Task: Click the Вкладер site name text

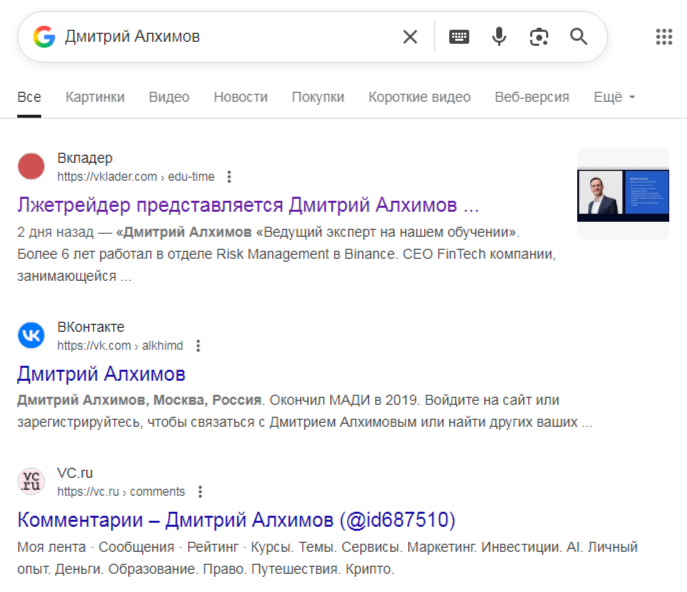Action: [x=85, y=158]
